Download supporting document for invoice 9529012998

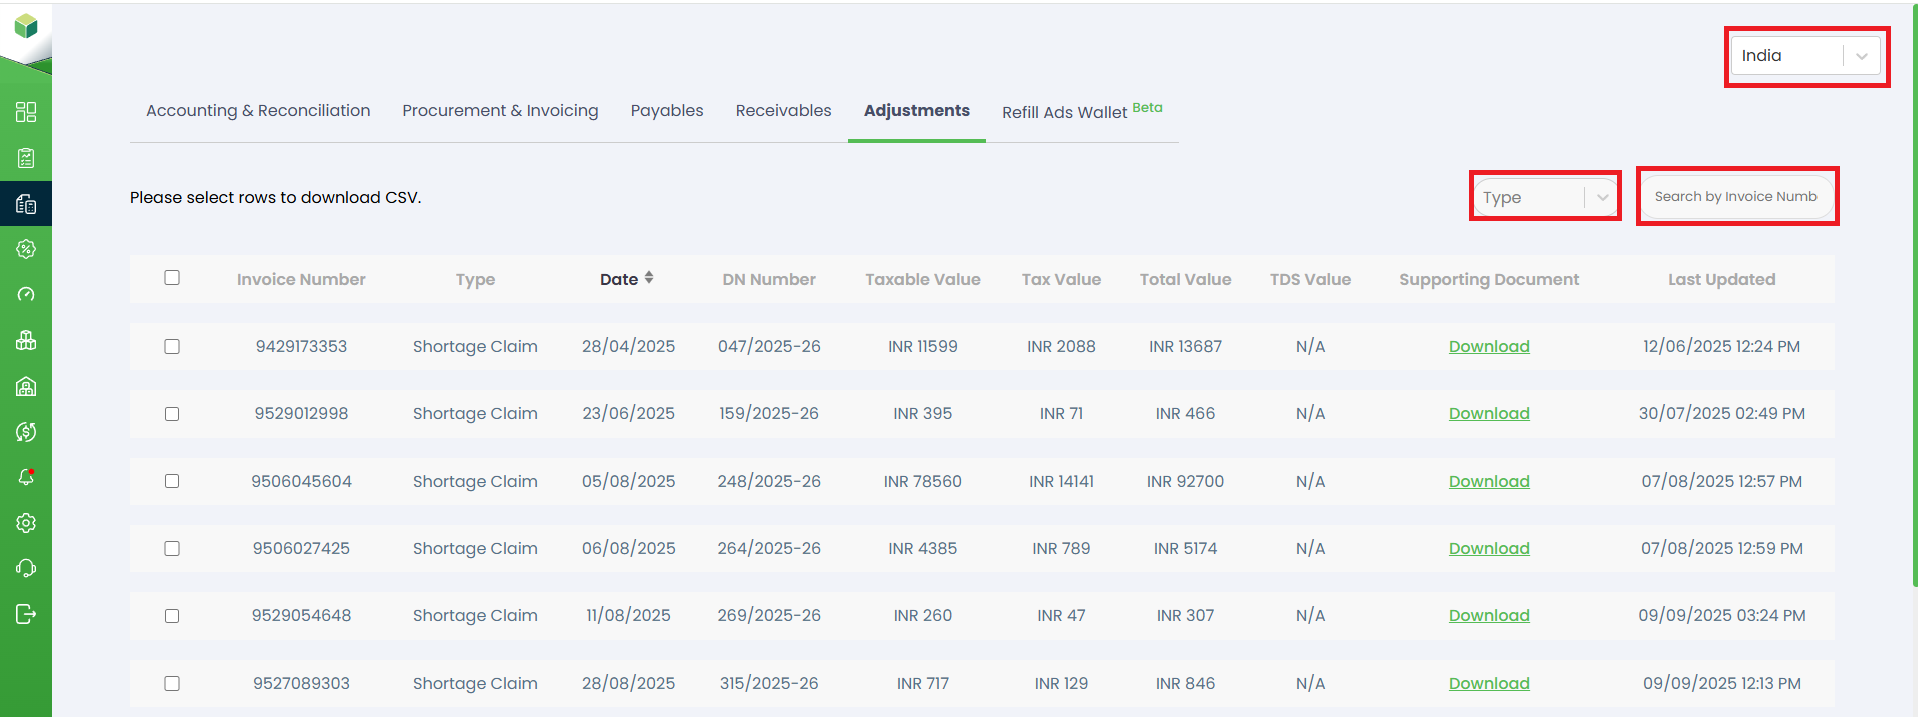click(1488, 414)
